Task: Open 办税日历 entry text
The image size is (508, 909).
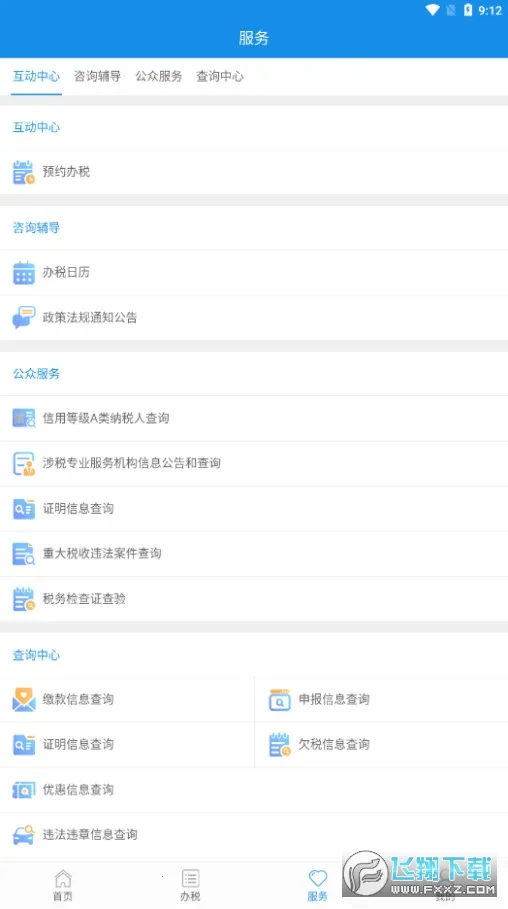Action: coord(66,272)
